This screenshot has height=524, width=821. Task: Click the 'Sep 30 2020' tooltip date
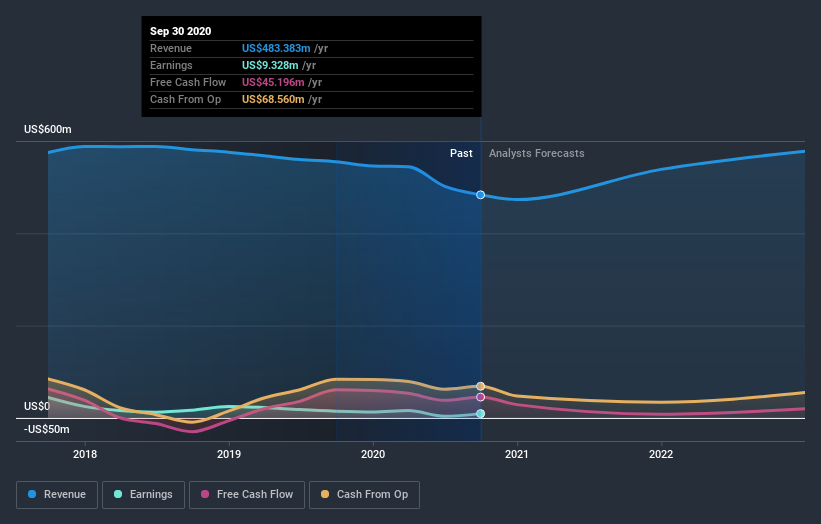181,31
